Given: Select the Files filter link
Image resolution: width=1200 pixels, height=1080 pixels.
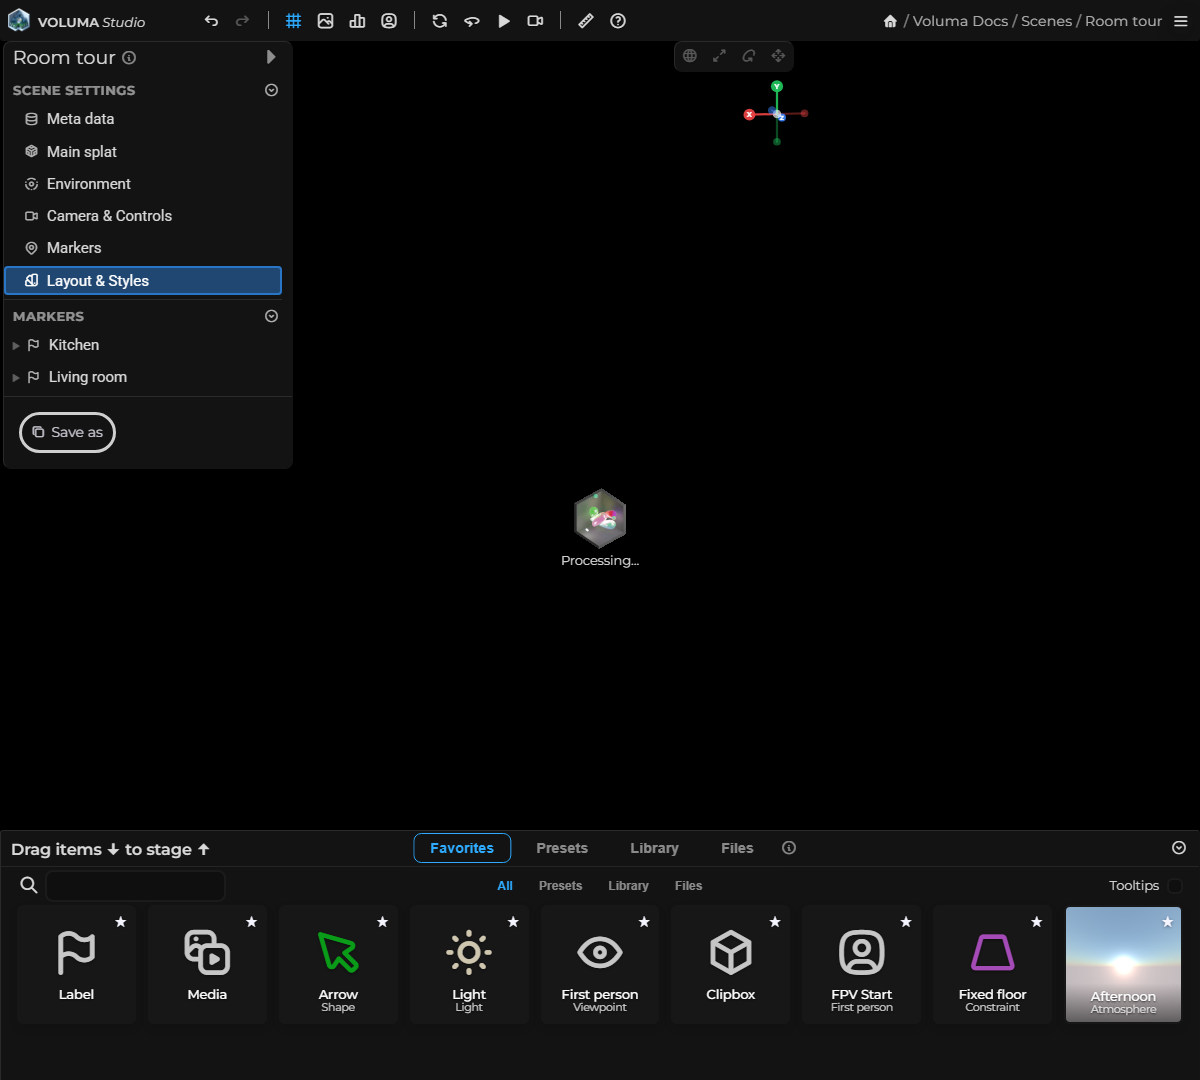Looking at the screenshot, I should click(688, 886).
